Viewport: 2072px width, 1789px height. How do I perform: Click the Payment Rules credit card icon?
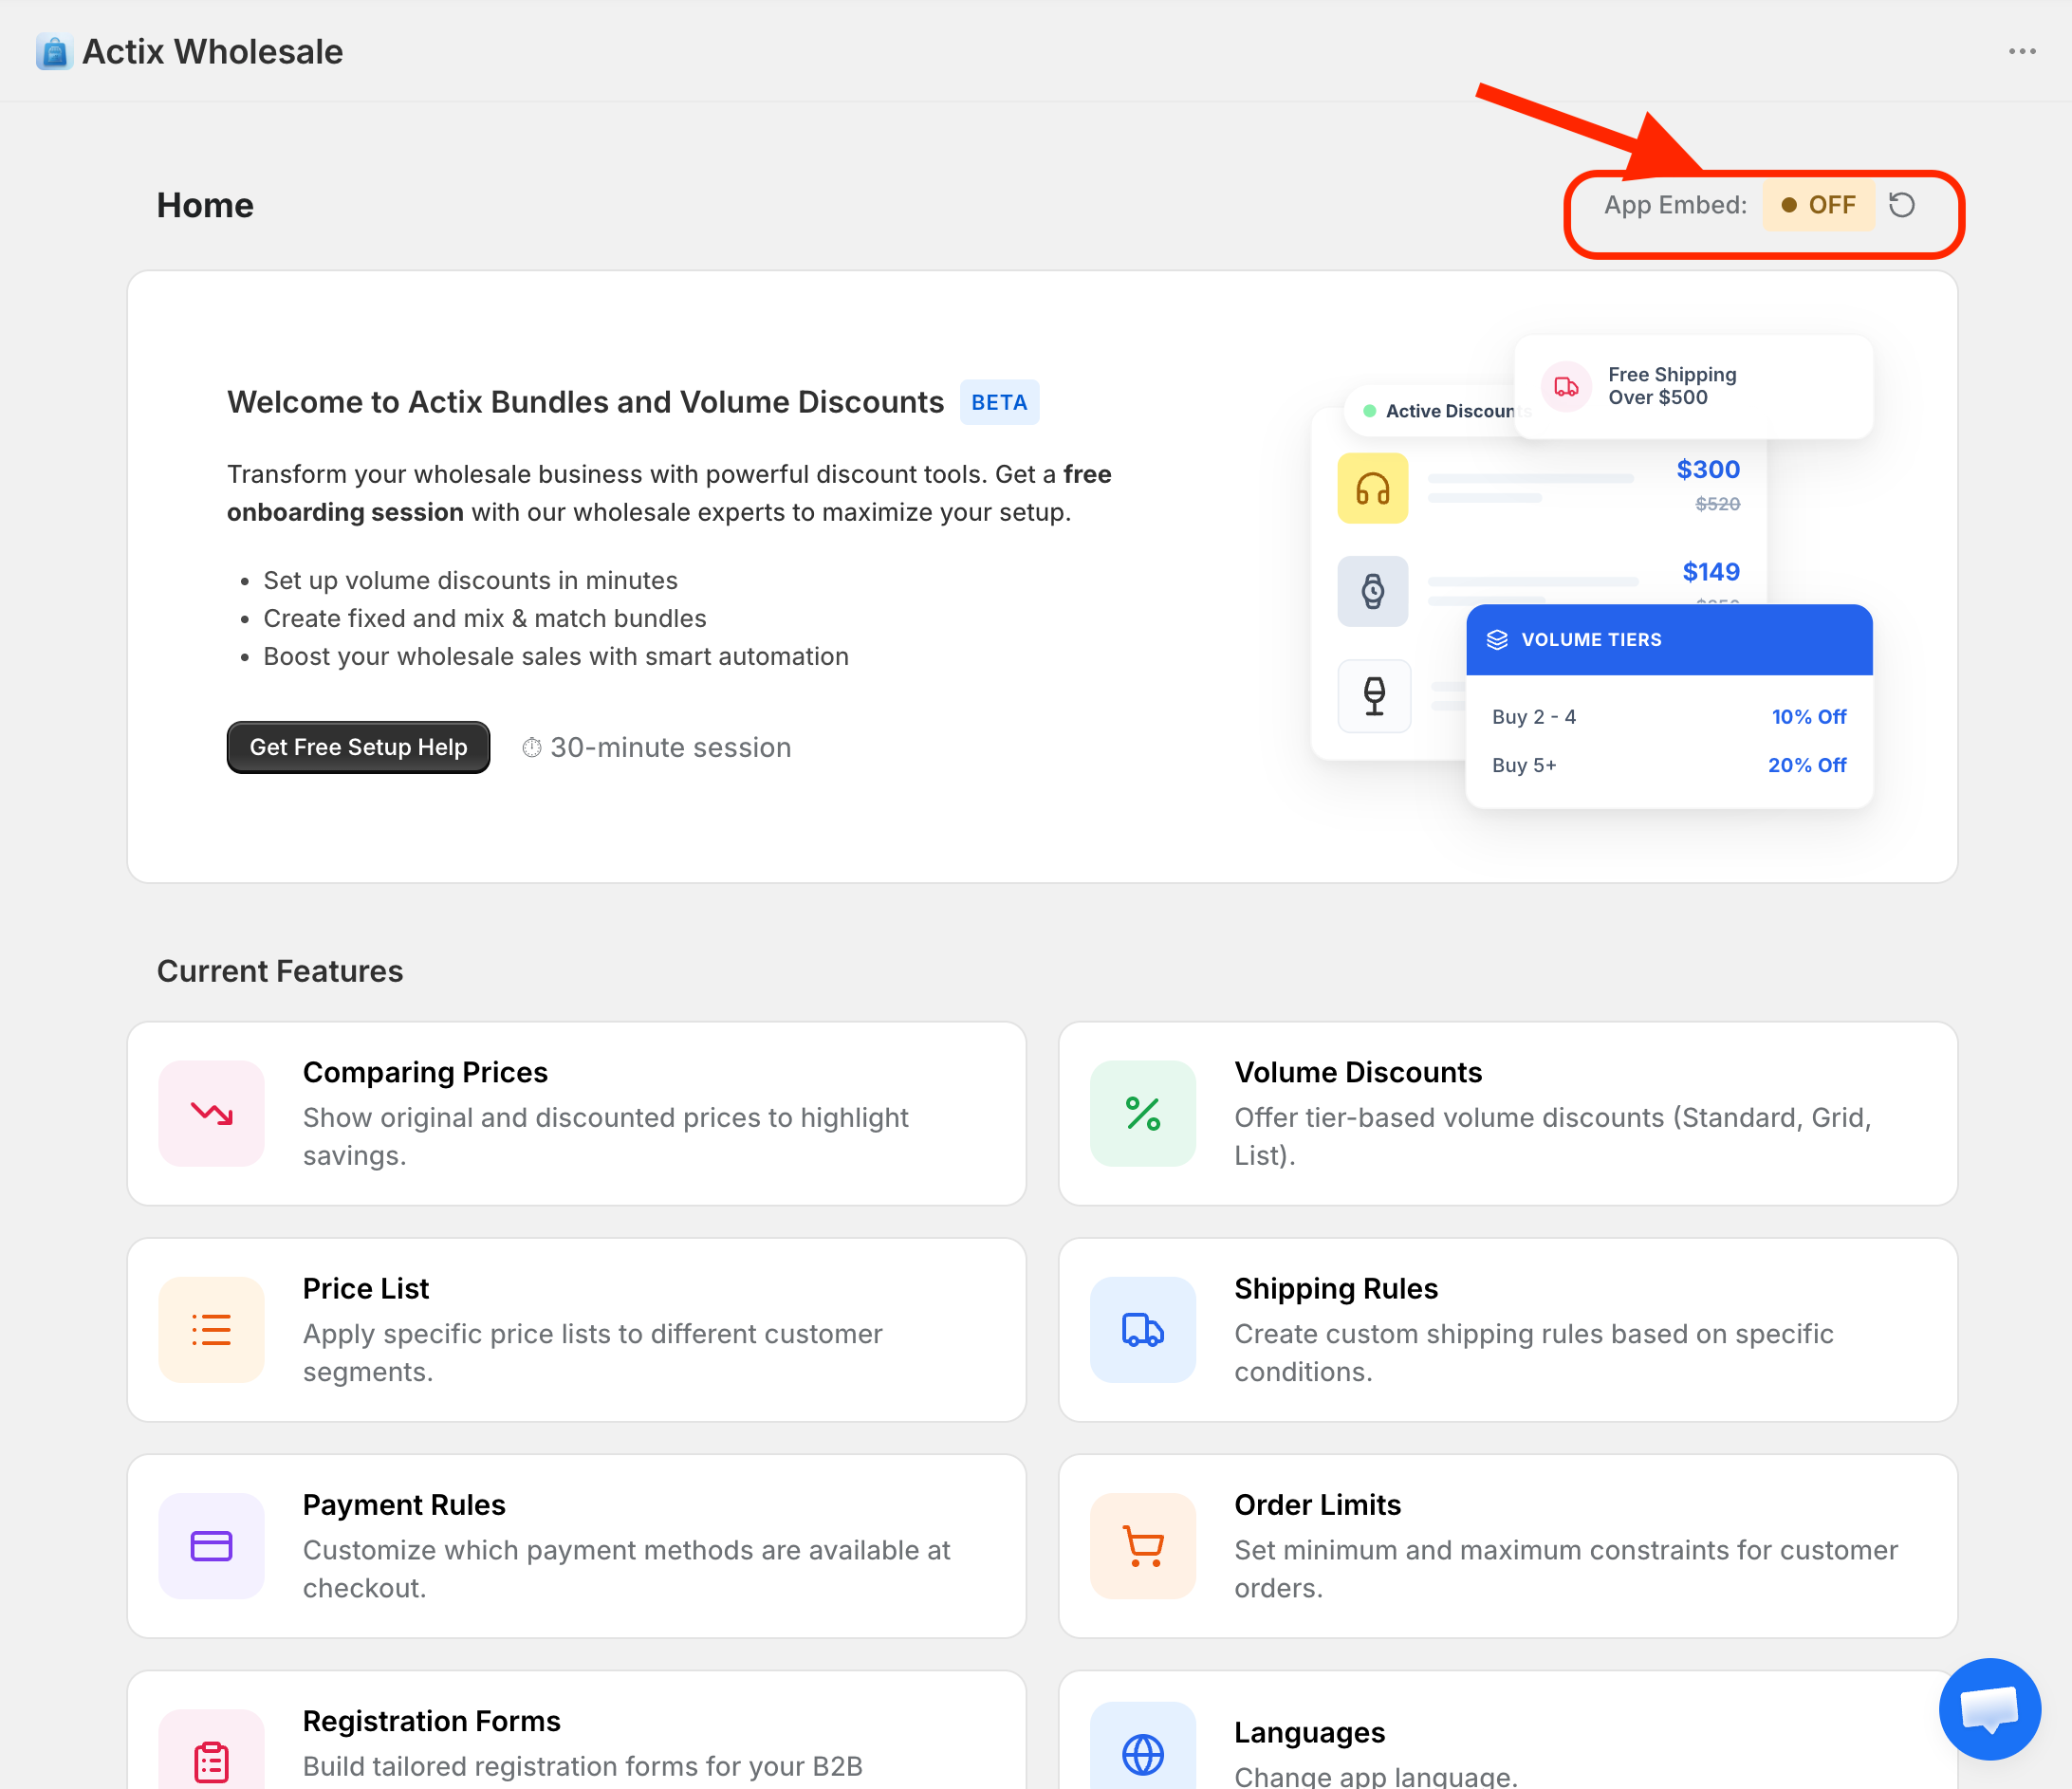click(211, 1546)
